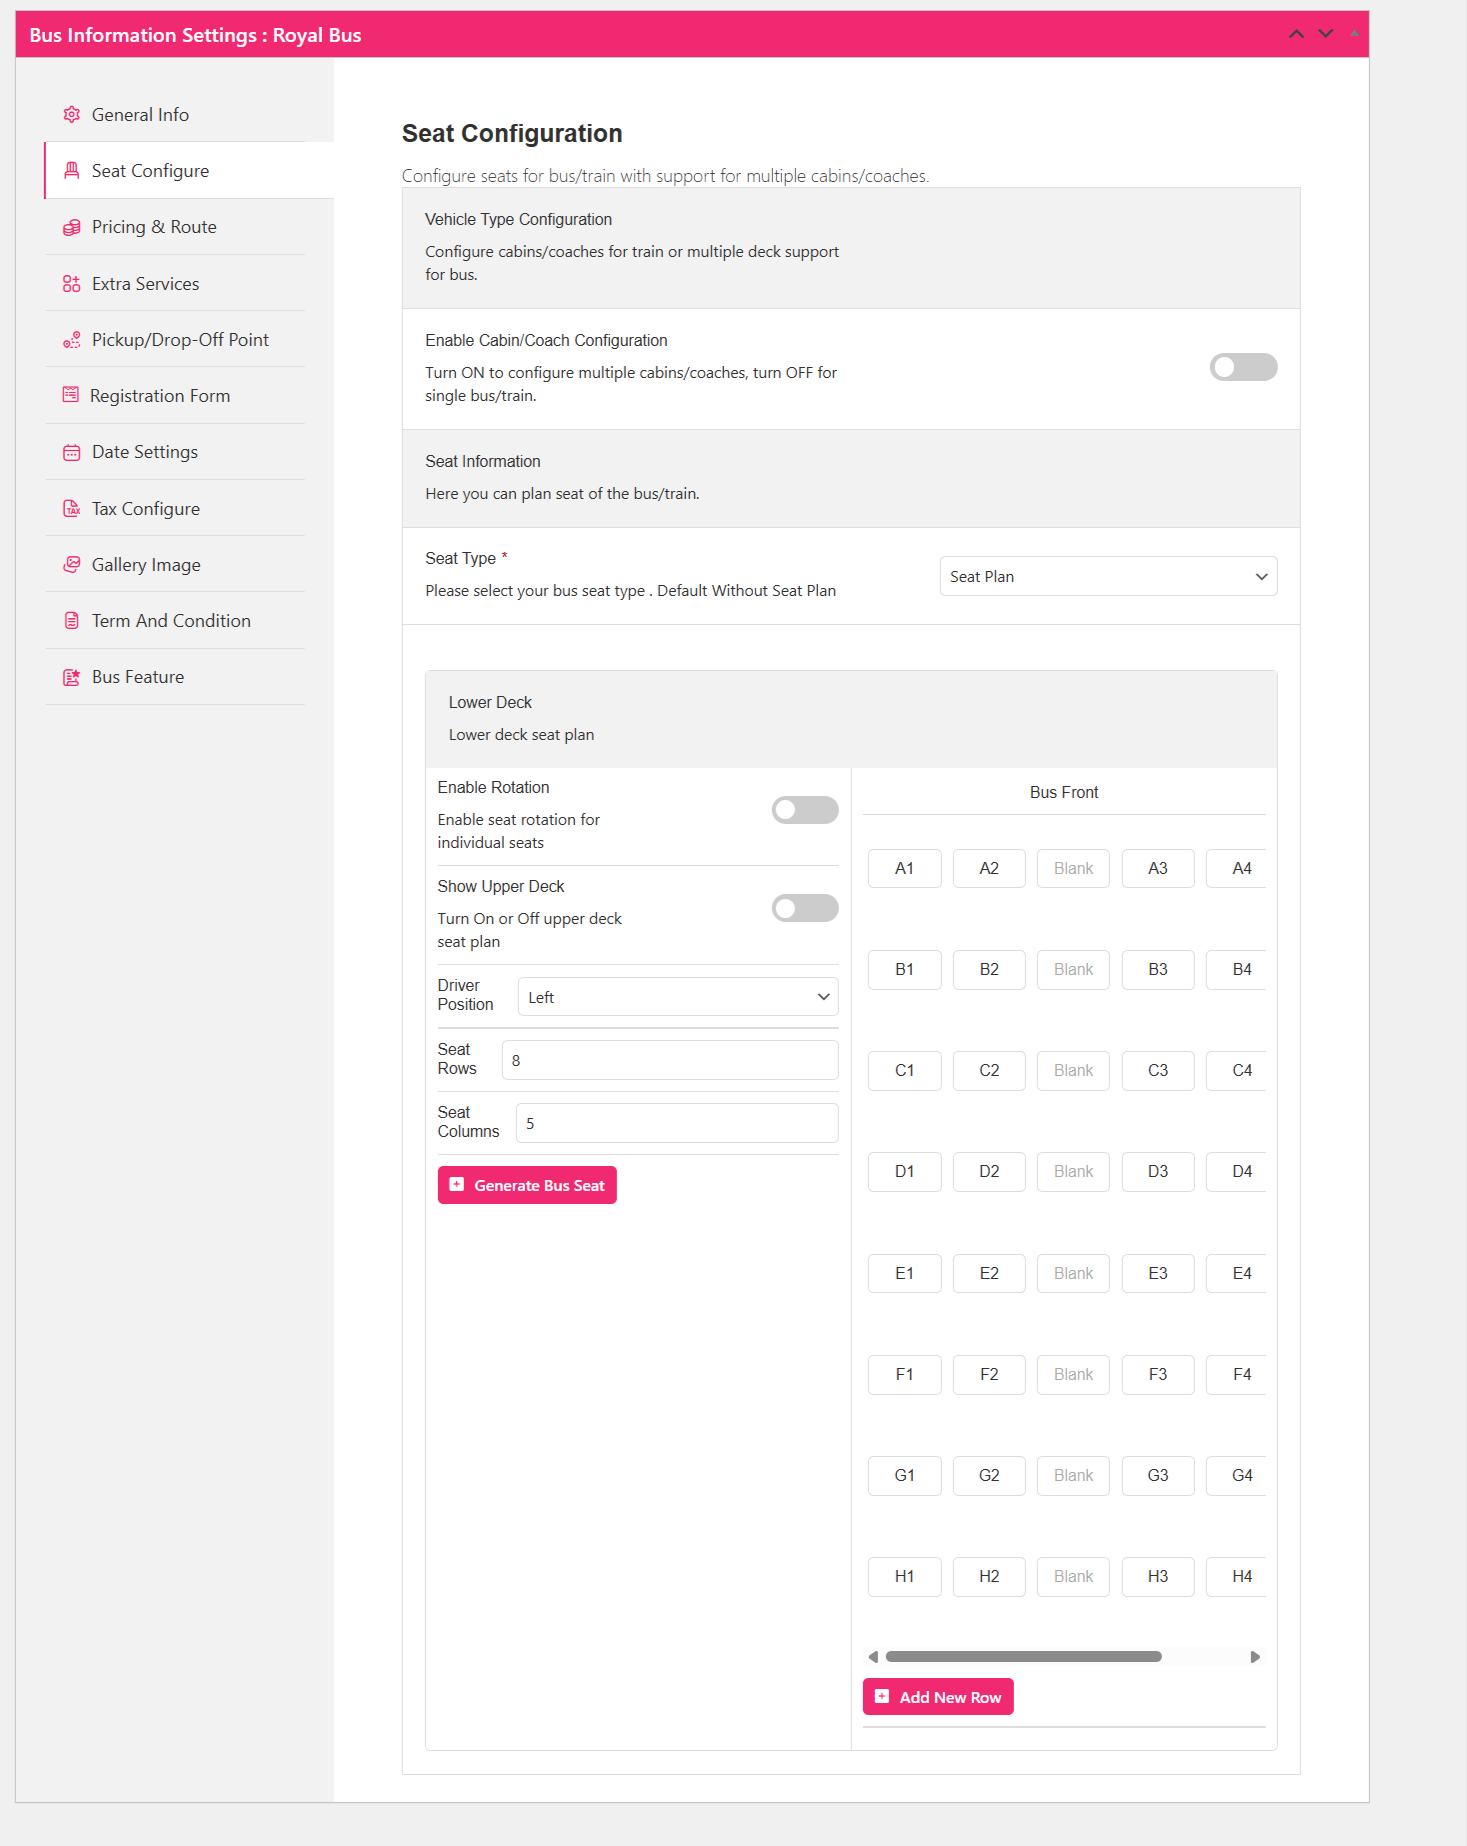Click the Tax Configure icon
The image size is (1467, 1846).
tap(71, 509)
